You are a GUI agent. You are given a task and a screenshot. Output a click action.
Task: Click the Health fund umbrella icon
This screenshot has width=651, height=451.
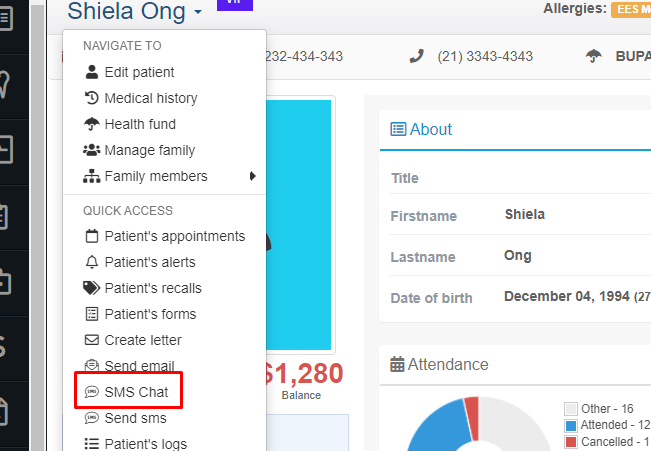click(x=91, y=124)
